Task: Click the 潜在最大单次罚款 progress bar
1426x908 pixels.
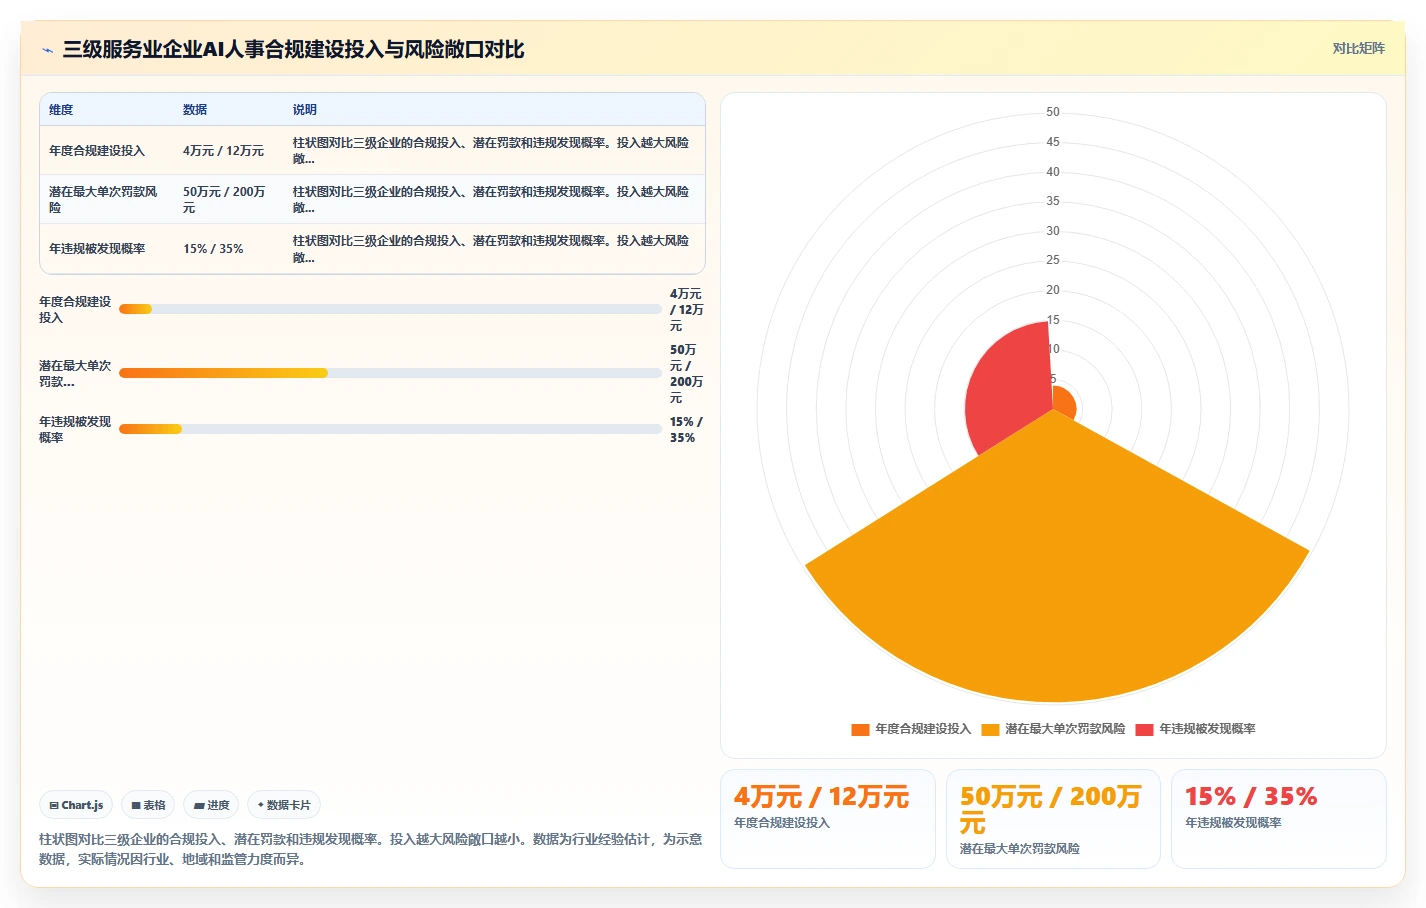Action: point(390,373)
